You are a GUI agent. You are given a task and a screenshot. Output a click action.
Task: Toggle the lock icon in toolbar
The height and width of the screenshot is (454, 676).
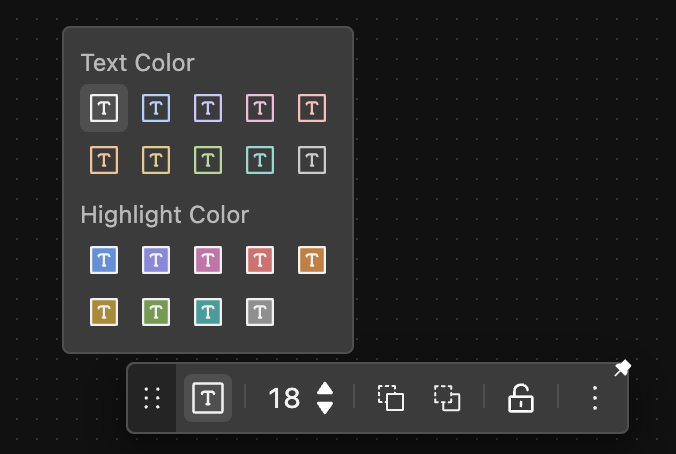coord(521,398)
